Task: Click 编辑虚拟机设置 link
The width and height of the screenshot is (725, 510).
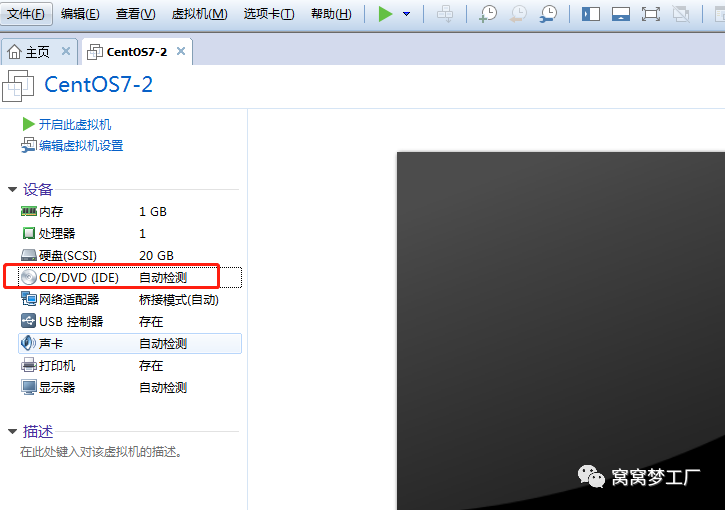Action: tap(81, 146)
